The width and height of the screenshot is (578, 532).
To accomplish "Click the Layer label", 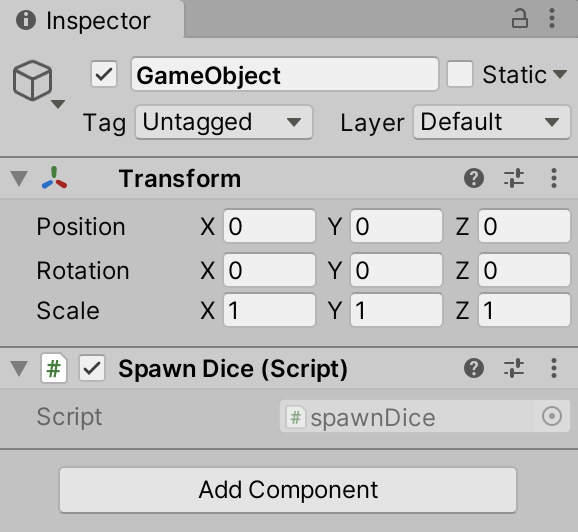I will pyautogui.click(x=372, y=123).
